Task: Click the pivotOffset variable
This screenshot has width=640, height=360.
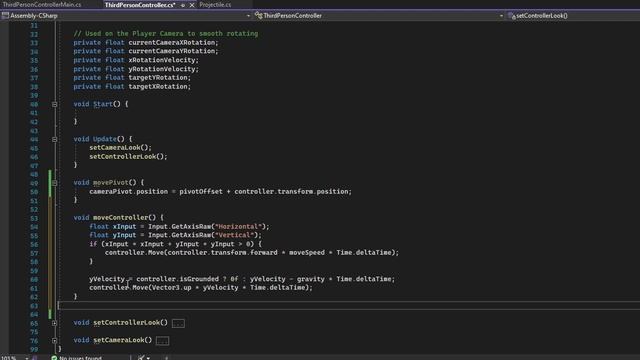Action: click(201, 191)
